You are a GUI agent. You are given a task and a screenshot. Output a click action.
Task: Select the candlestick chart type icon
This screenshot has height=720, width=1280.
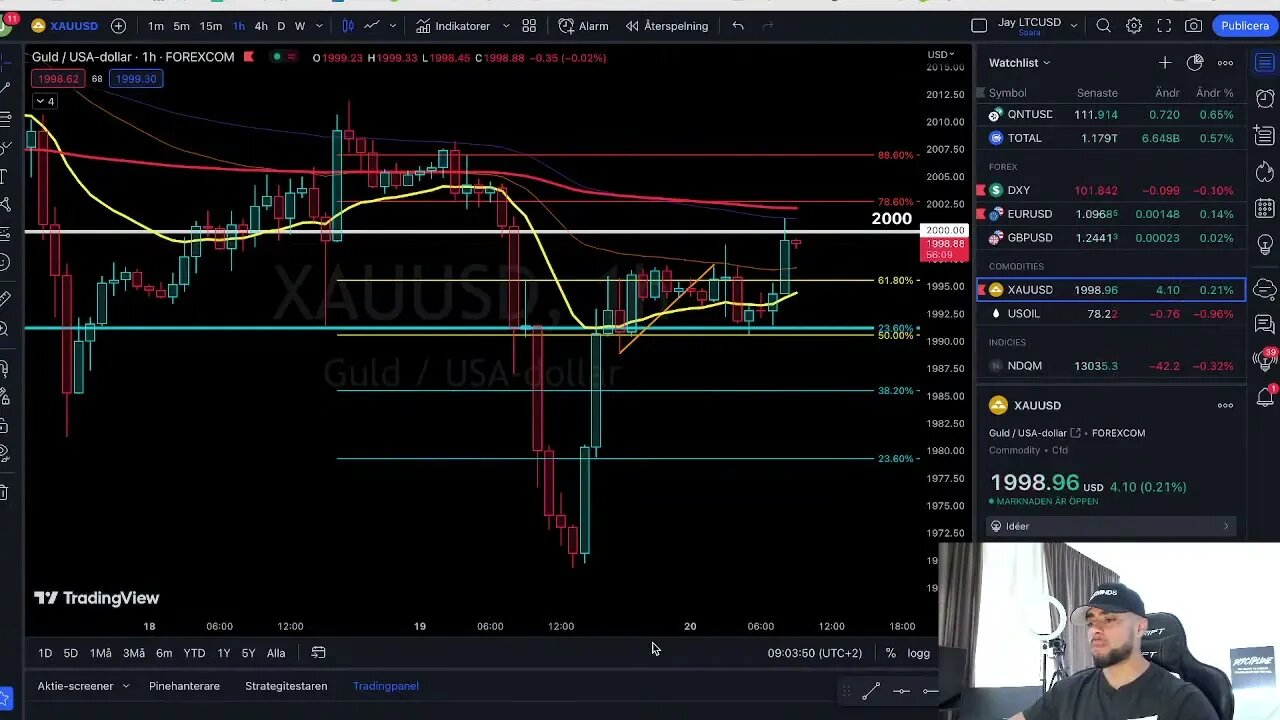(348, 26)
